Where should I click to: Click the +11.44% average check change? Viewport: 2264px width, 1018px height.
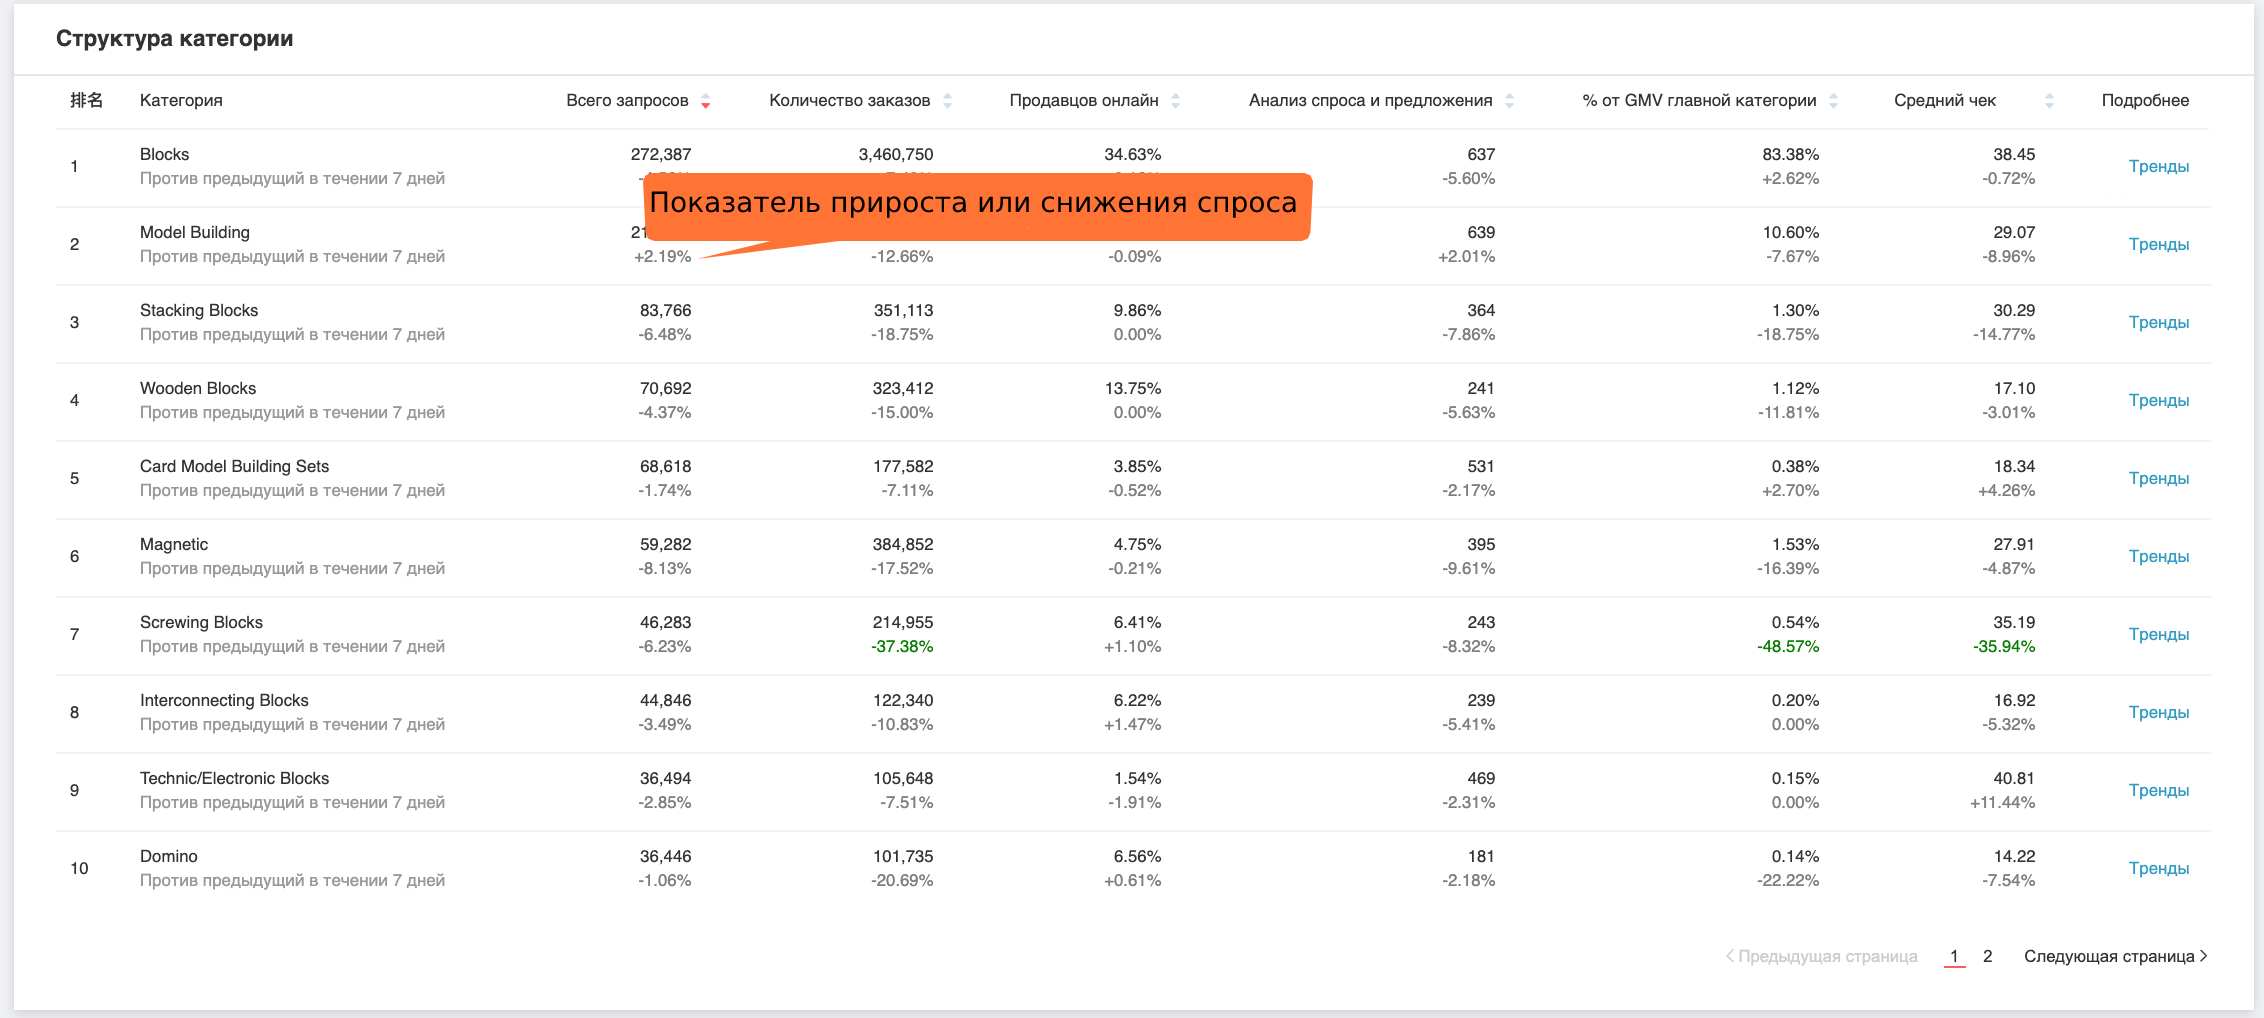(x=2003, y=802)
